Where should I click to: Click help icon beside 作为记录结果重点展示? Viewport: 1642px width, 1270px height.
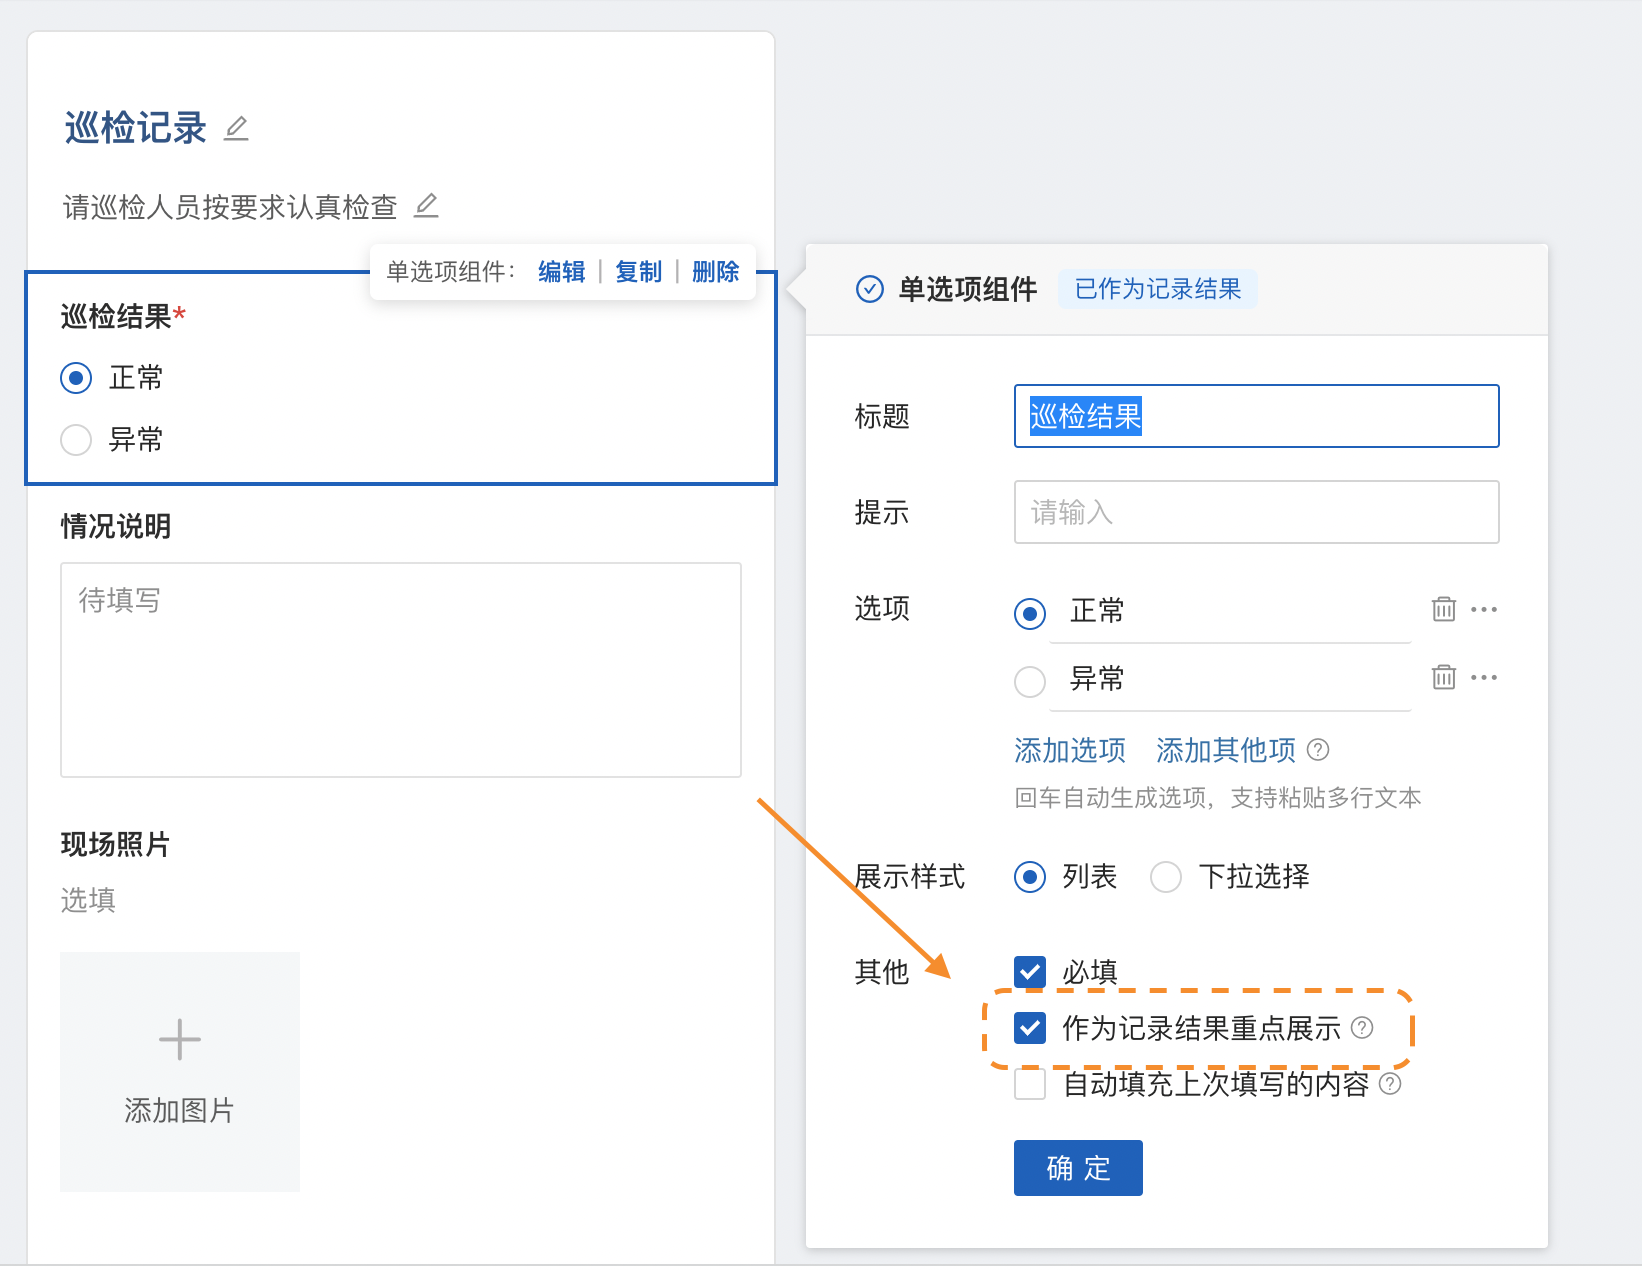point(1362,1028)
